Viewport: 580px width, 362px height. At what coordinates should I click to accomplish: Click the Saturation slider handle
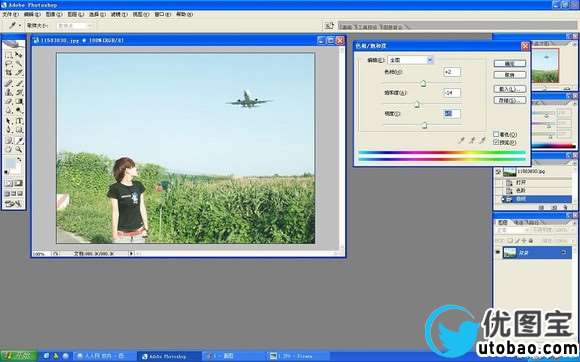(x=417, y=105)
